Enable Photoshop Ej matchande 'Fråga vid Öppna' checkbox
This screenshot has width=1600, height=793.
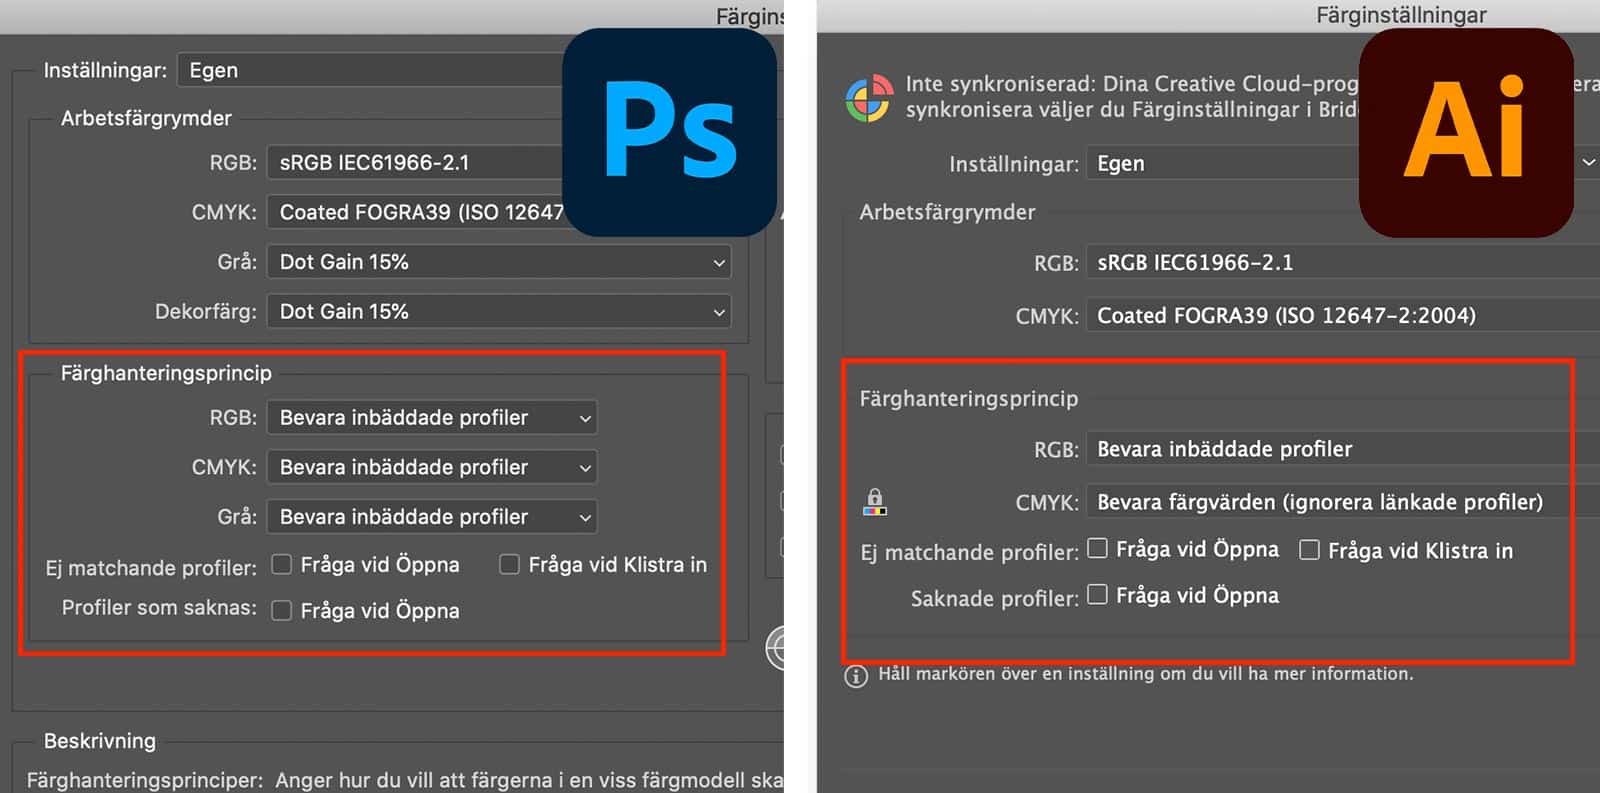coord(282,565)
